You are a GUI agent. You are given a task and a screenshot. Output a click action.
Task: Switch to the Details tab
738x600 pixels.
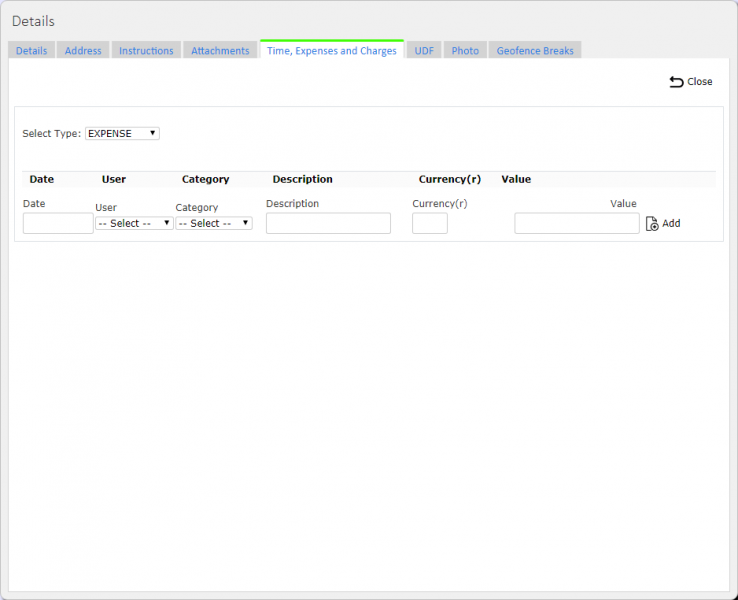pos(32,50)
